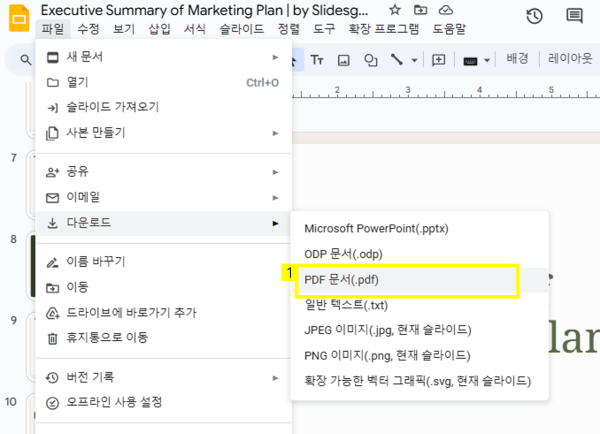600x434 pixels.
Task: Click the Google Slides home logo
Action: coord(17,18)
